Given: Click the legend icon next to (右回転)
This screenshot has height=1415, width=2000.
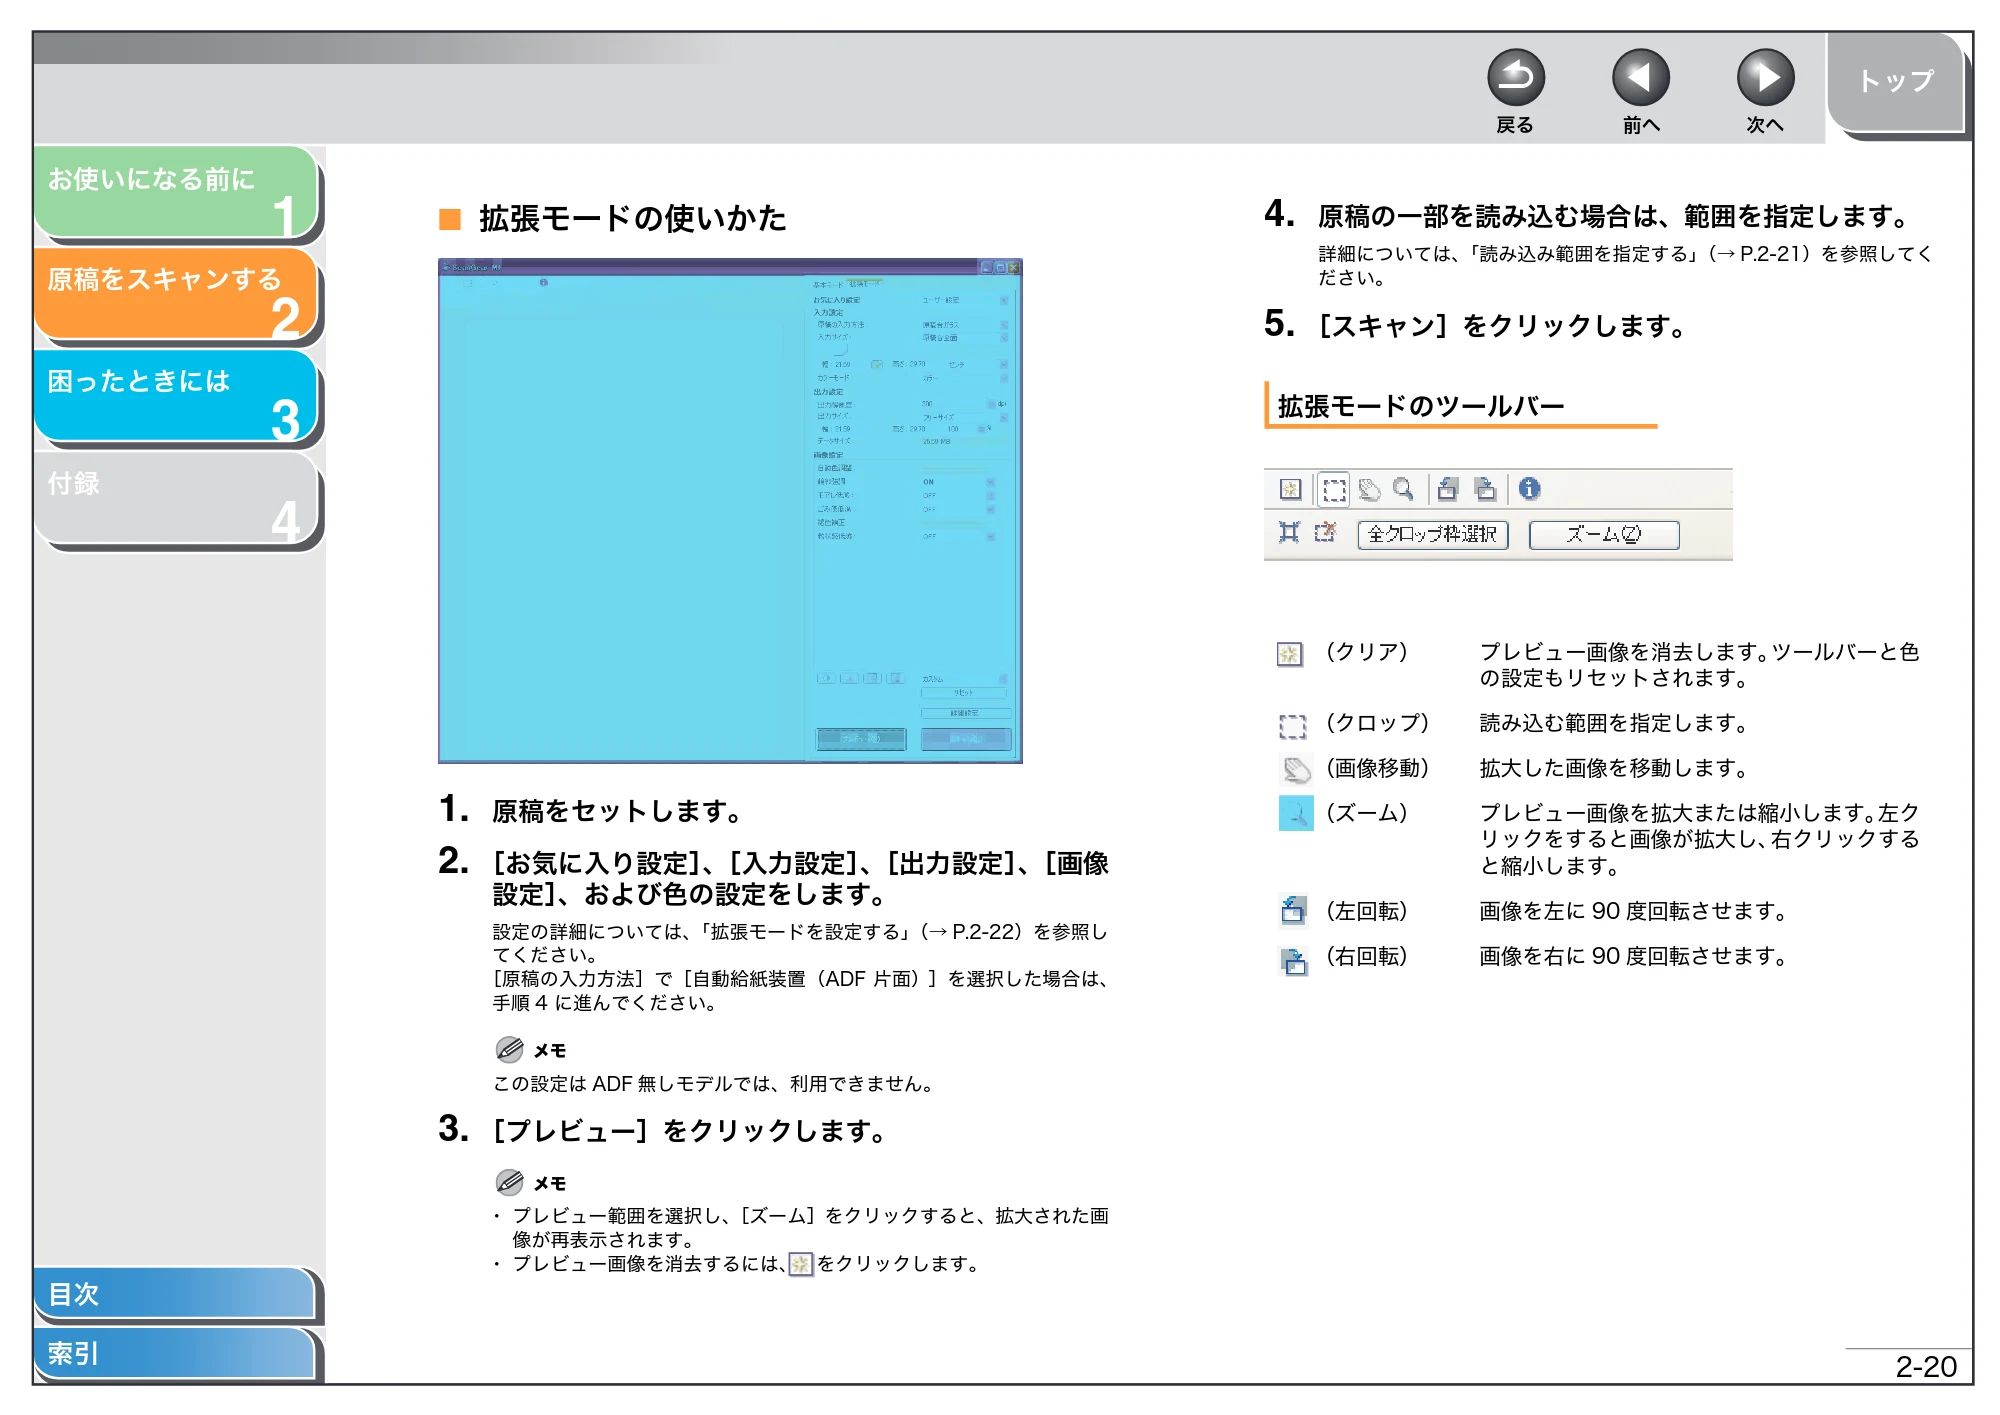Looking at the screenshot, I should click(x=1294, y=960).
